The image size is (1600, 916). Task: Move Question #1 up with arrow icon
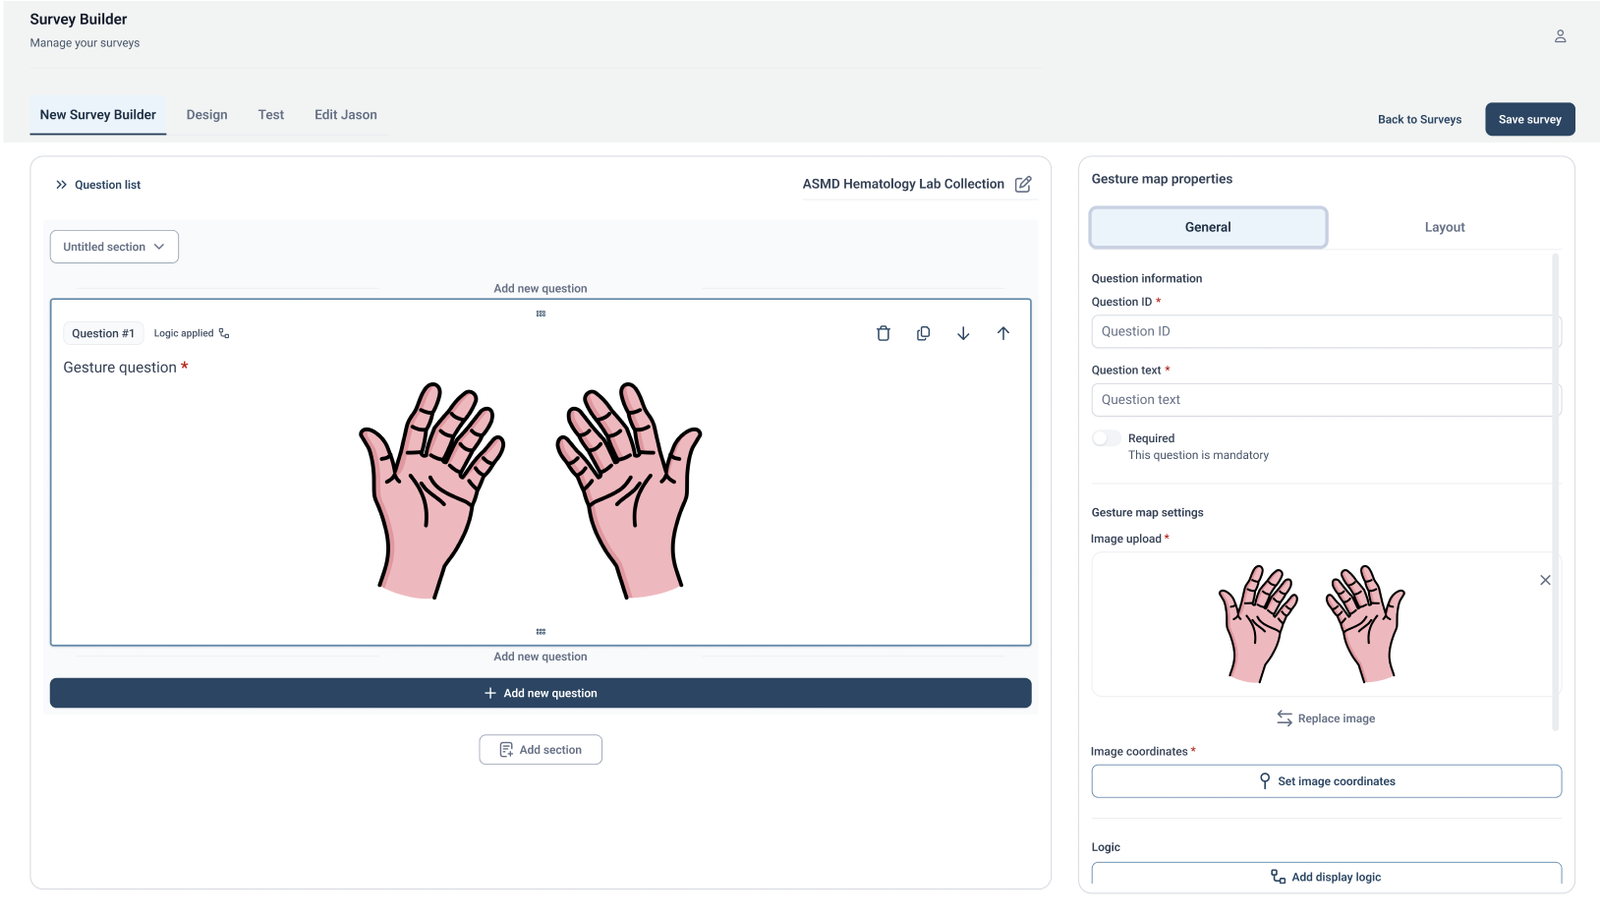[x=1003, y=333]
